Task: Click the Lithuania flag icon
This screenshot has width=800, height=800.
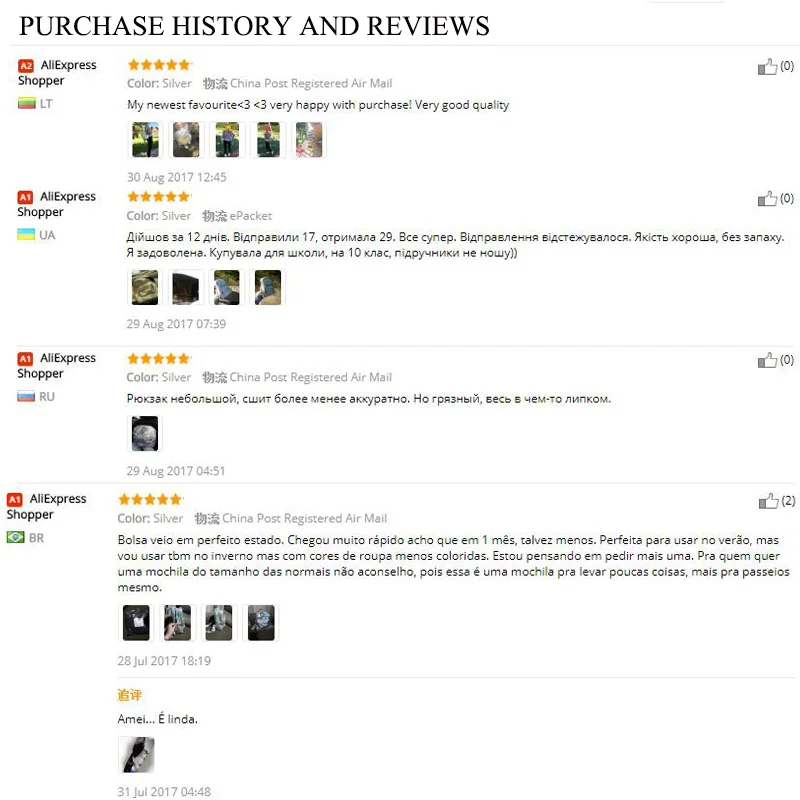Action: coord(27,103)
